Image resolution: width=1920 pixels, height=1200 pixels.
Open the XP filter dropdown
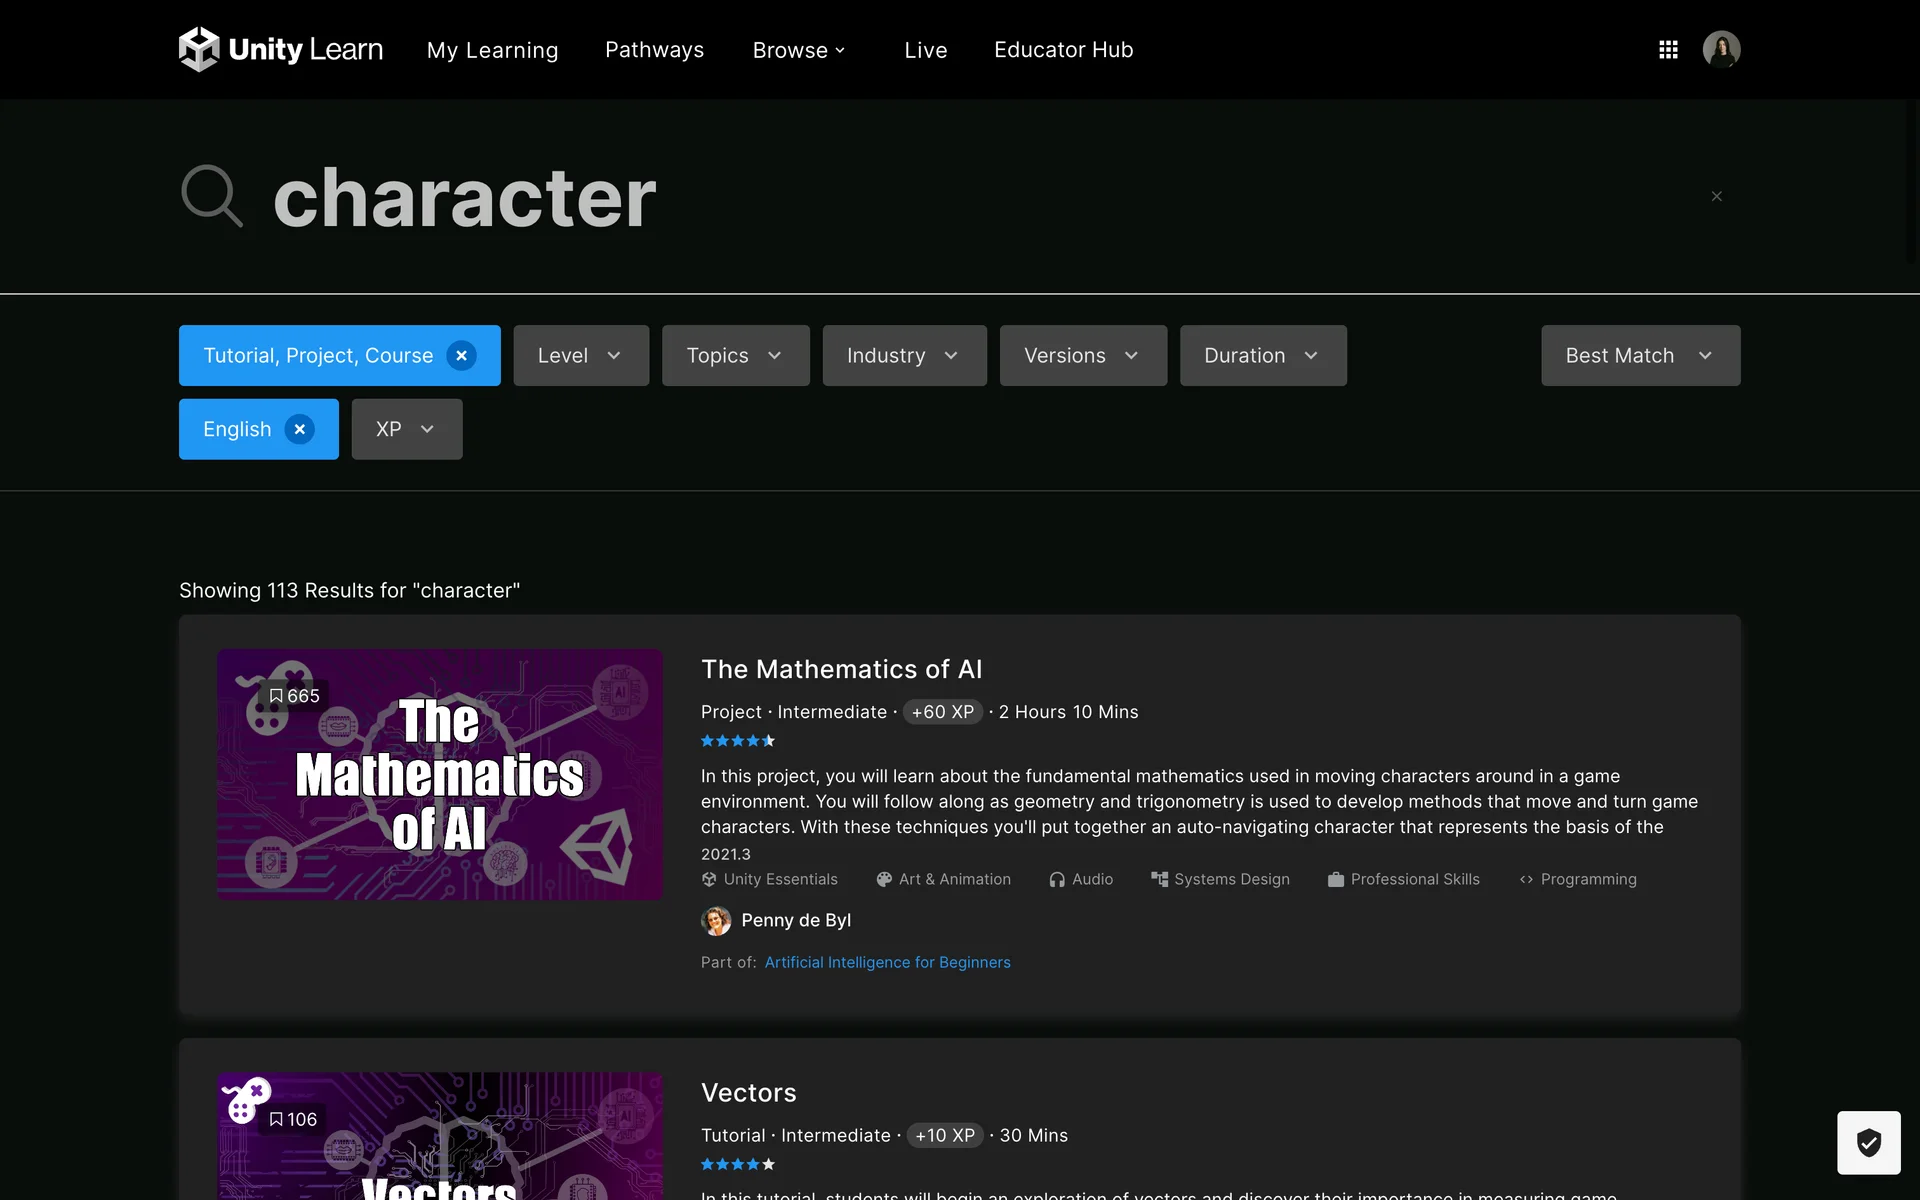click(406, 429)
